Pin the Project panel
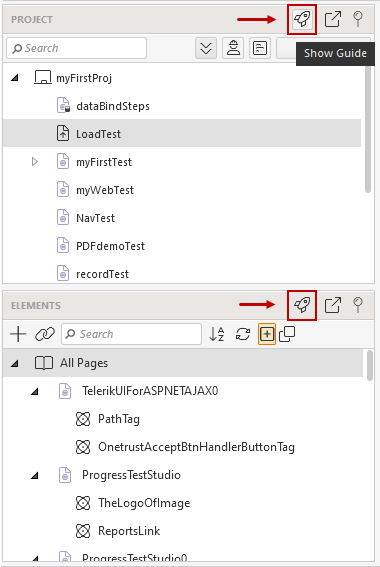Screen dimensions: 380x567 358,19
